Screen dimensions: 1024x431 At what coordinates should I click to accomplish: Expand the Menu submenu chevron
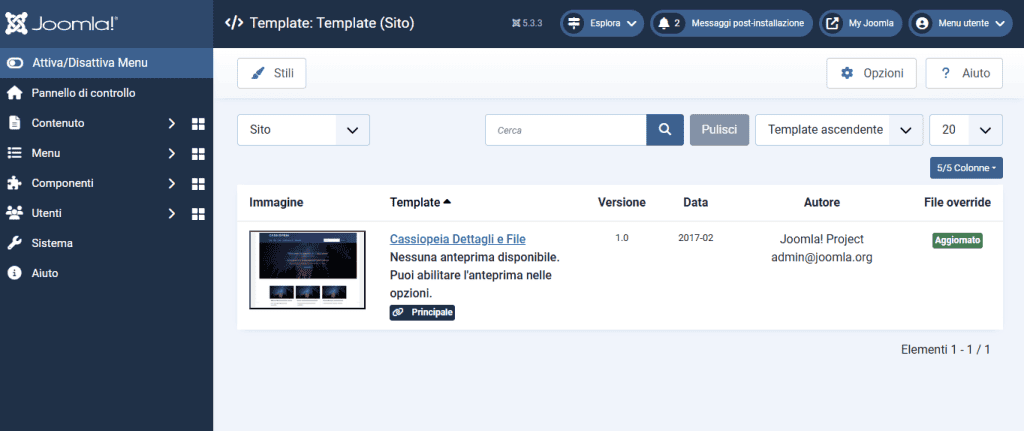172,153
